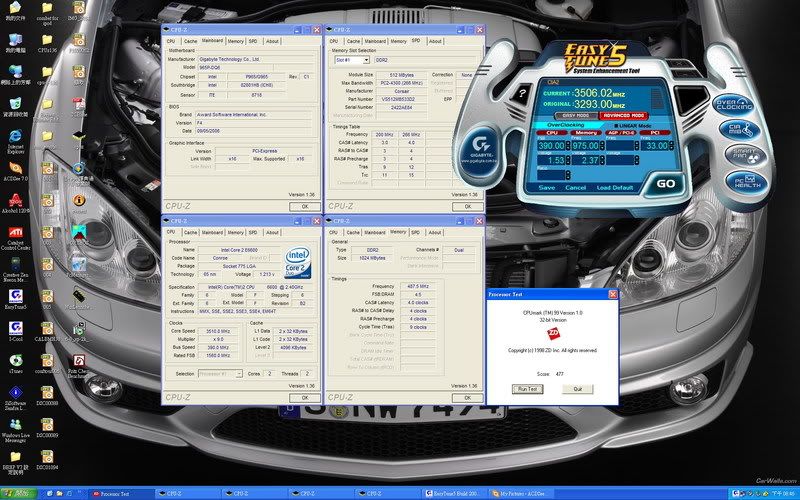Image resolution: width=800 pixels, height=500 pixels.
Task: Click Run Test in Processor Test window
Action: [x=528, y=389]
